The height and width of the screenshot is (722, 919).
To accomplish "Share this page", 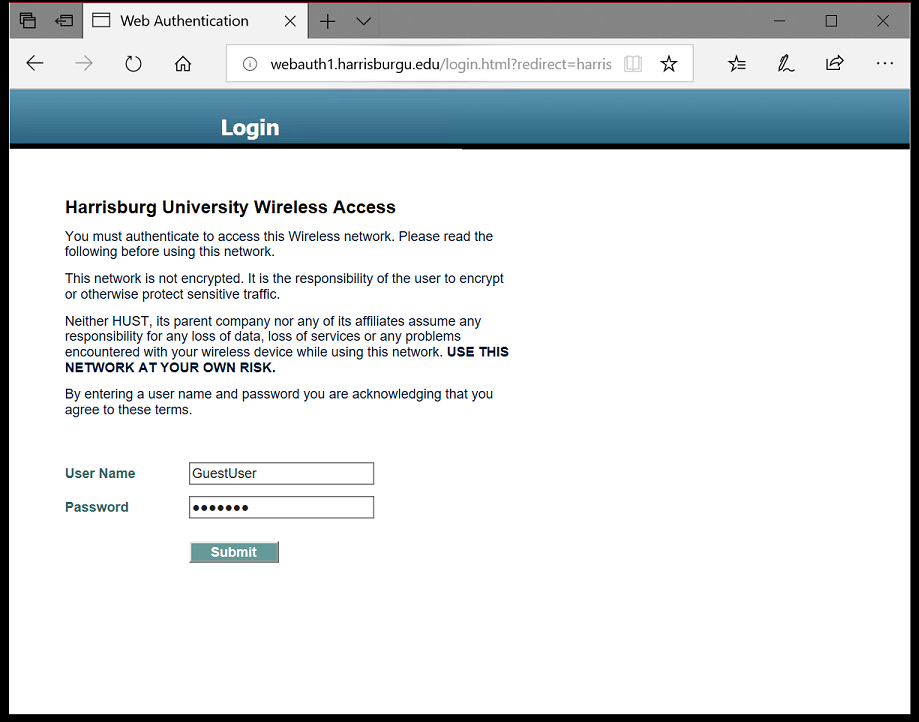I will [835, 63].
